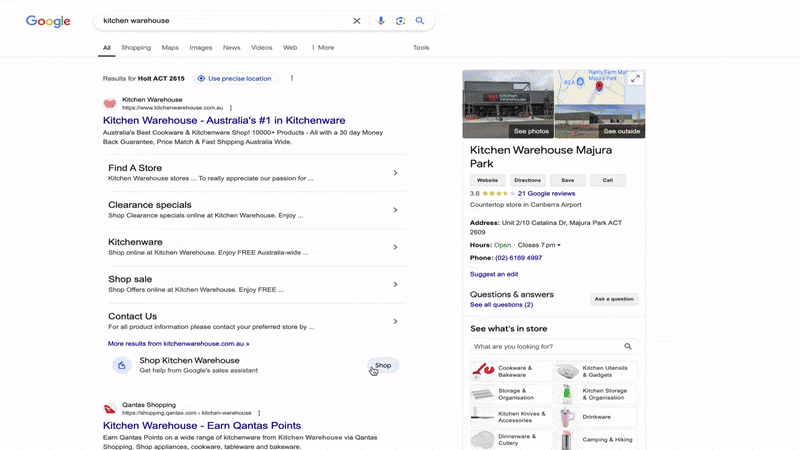The height and width of the screenshot is (450, 800).
Task: Open Dinnerware & Cutlery category
Action: tap(511, 440)
